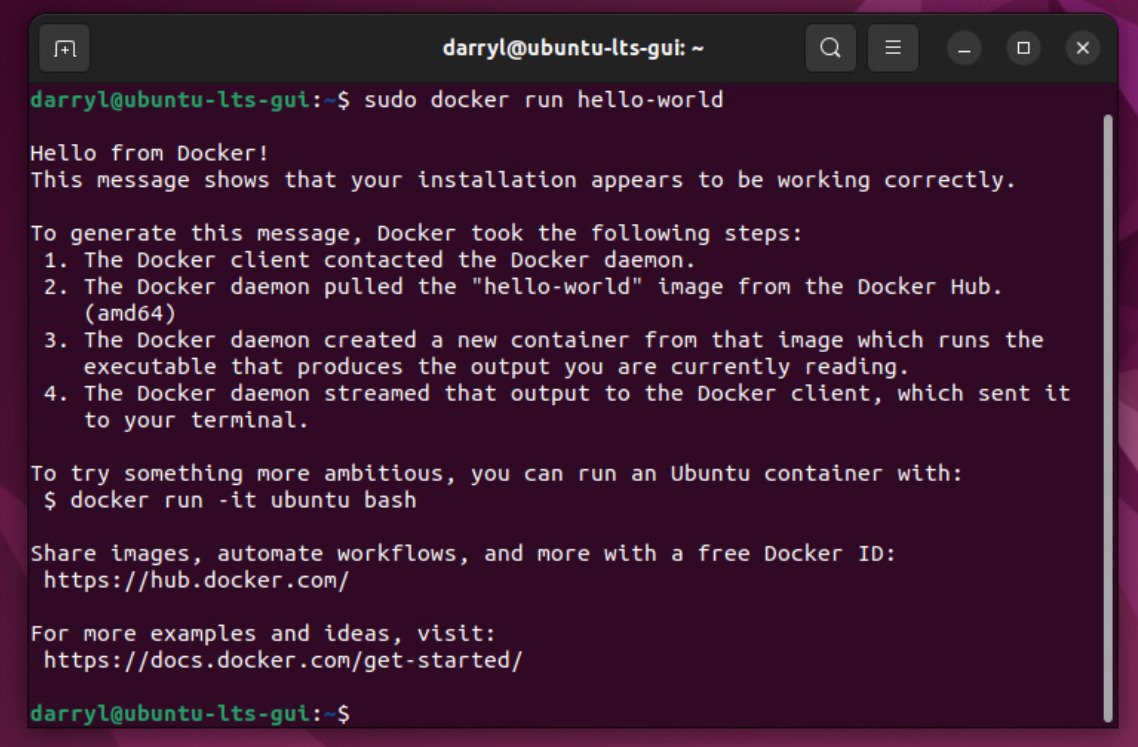Click the 'to your terminal.' line
1138x747 pixels.
point(196,420)
